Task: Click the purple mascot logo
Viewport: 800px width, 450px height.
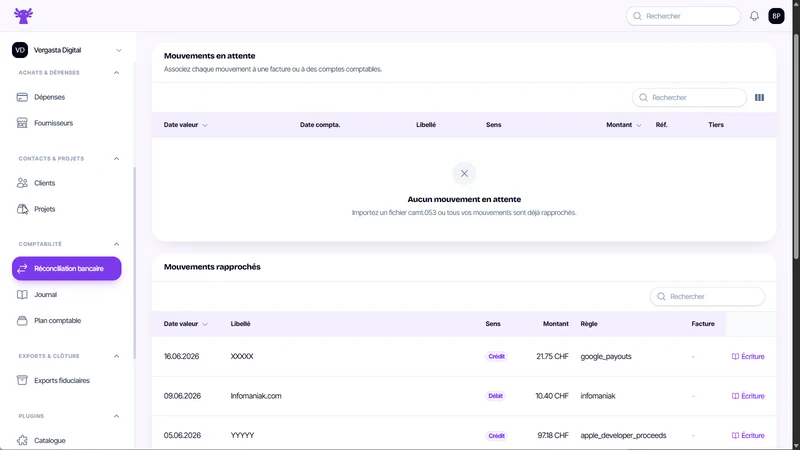Action: [23, 16]
